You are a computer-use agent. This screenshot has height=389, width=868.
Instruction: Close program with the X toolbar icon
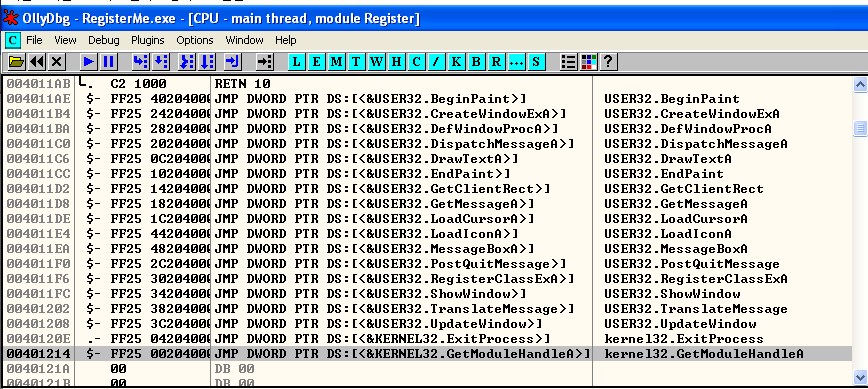click(x=56, y=61)
